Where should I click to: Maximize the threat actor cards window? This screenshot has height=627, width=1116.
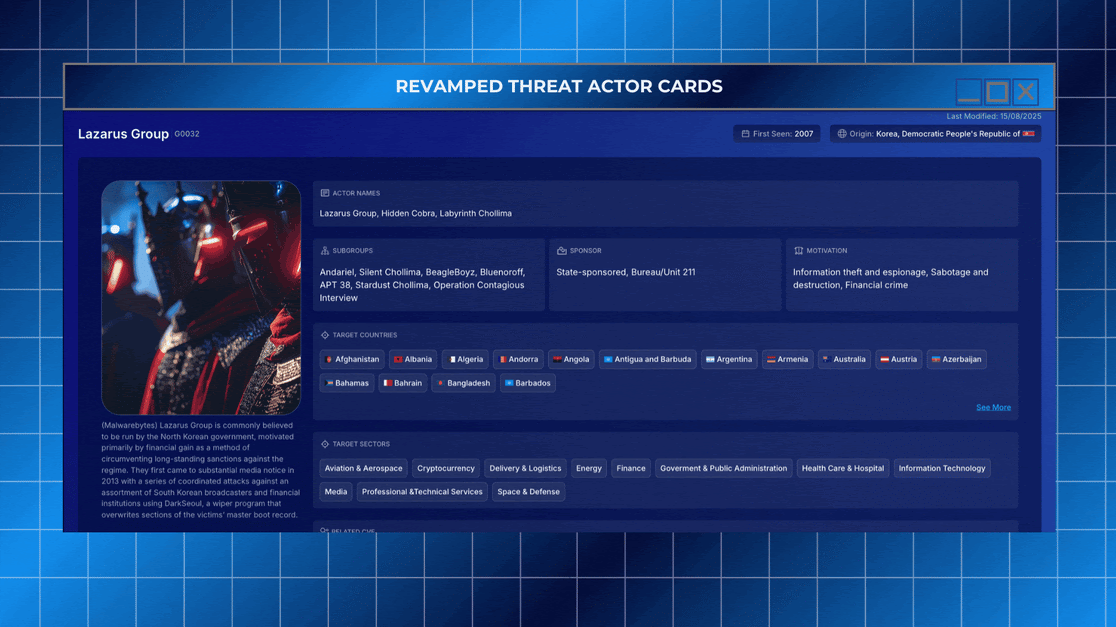997,92
